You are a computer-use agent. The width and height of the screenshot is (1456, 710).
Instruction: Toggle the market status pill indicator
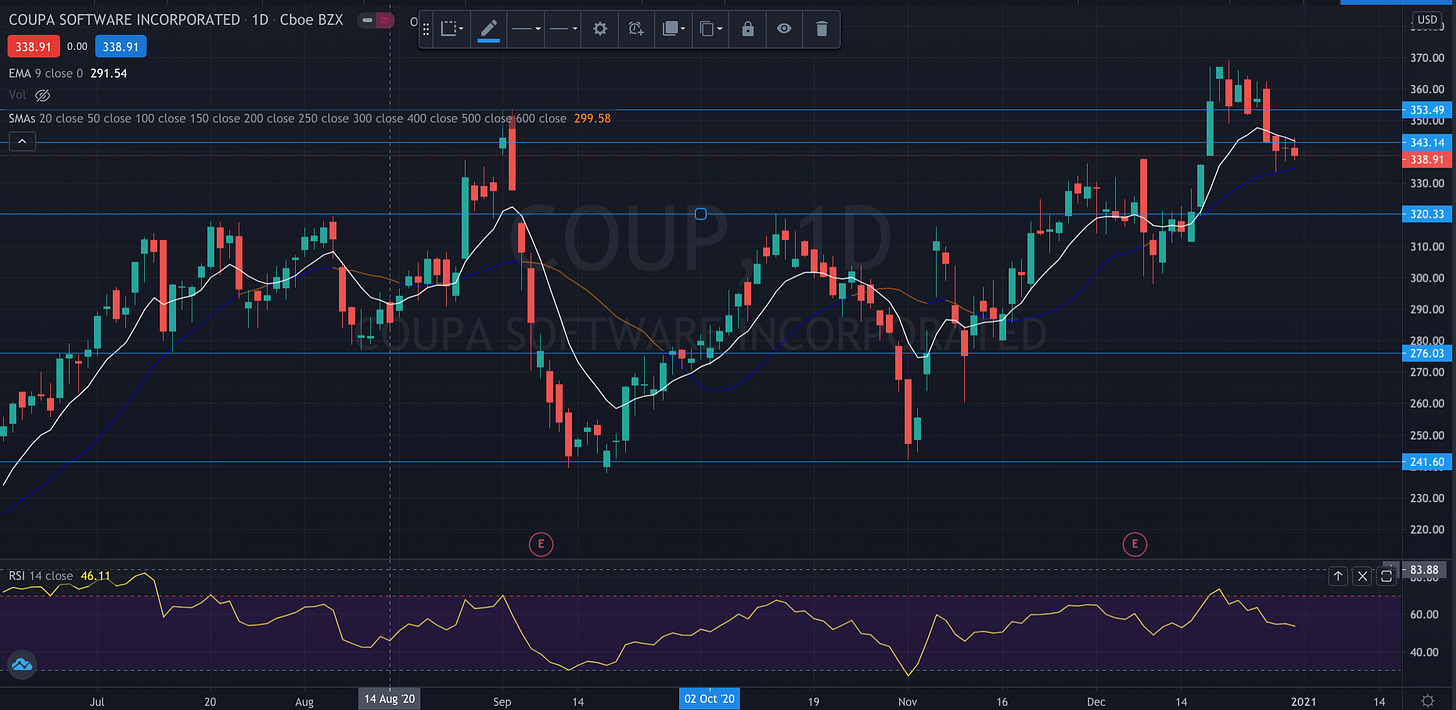(x=377, y=20)
